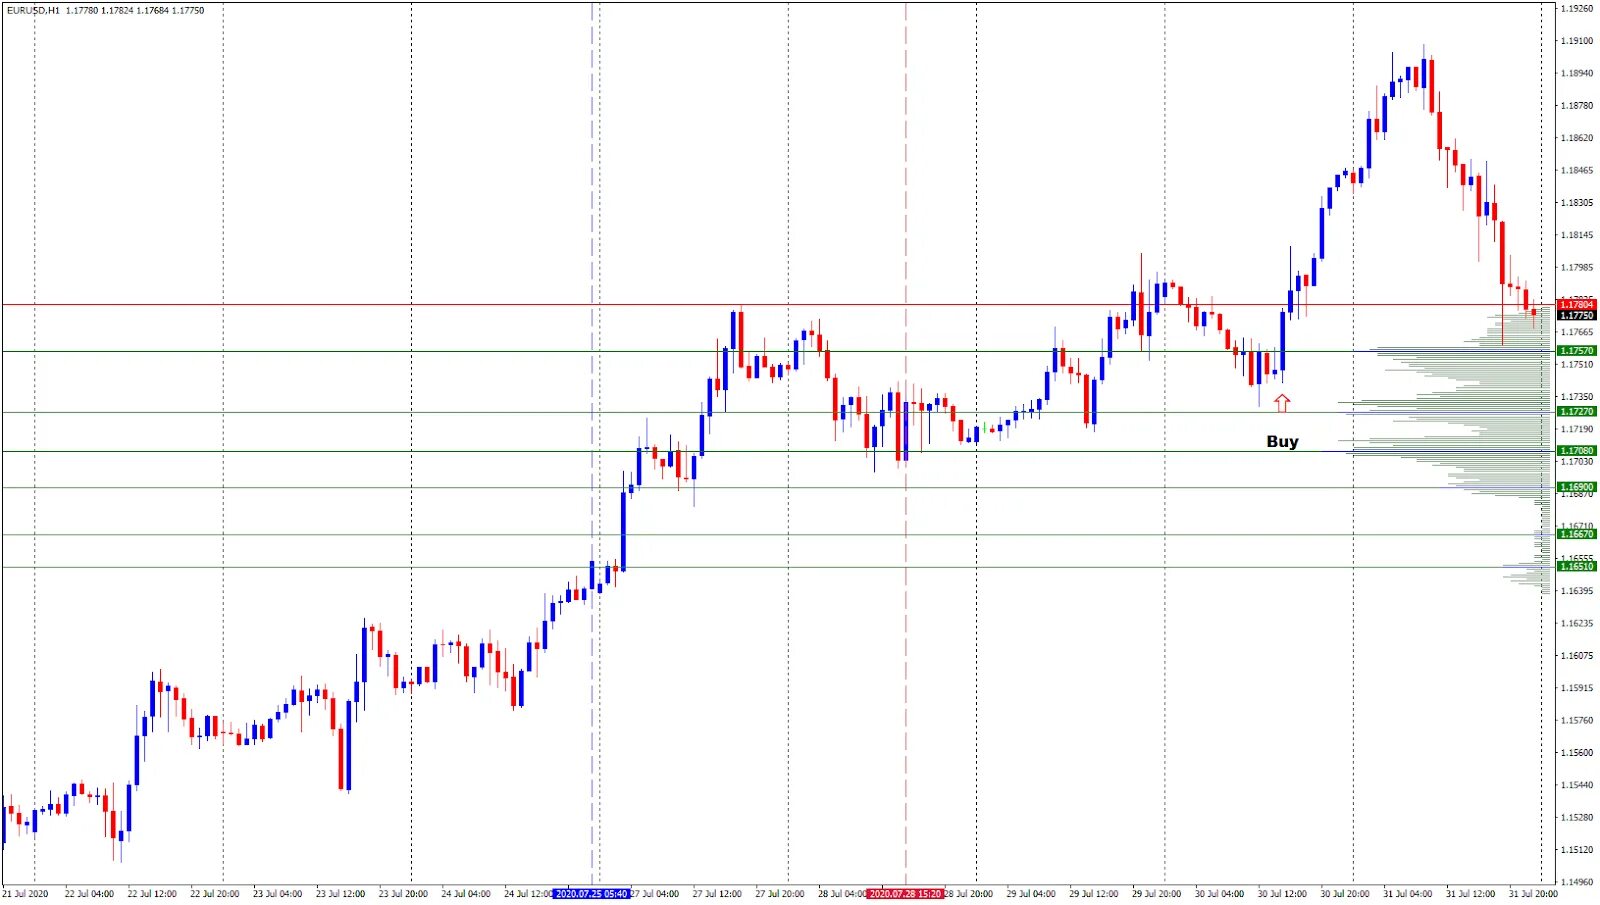Click the green 1.16510 level price tag
Image resolution: width=1600 pixels, height=905 pixels.
click(x=1577, y=567)
